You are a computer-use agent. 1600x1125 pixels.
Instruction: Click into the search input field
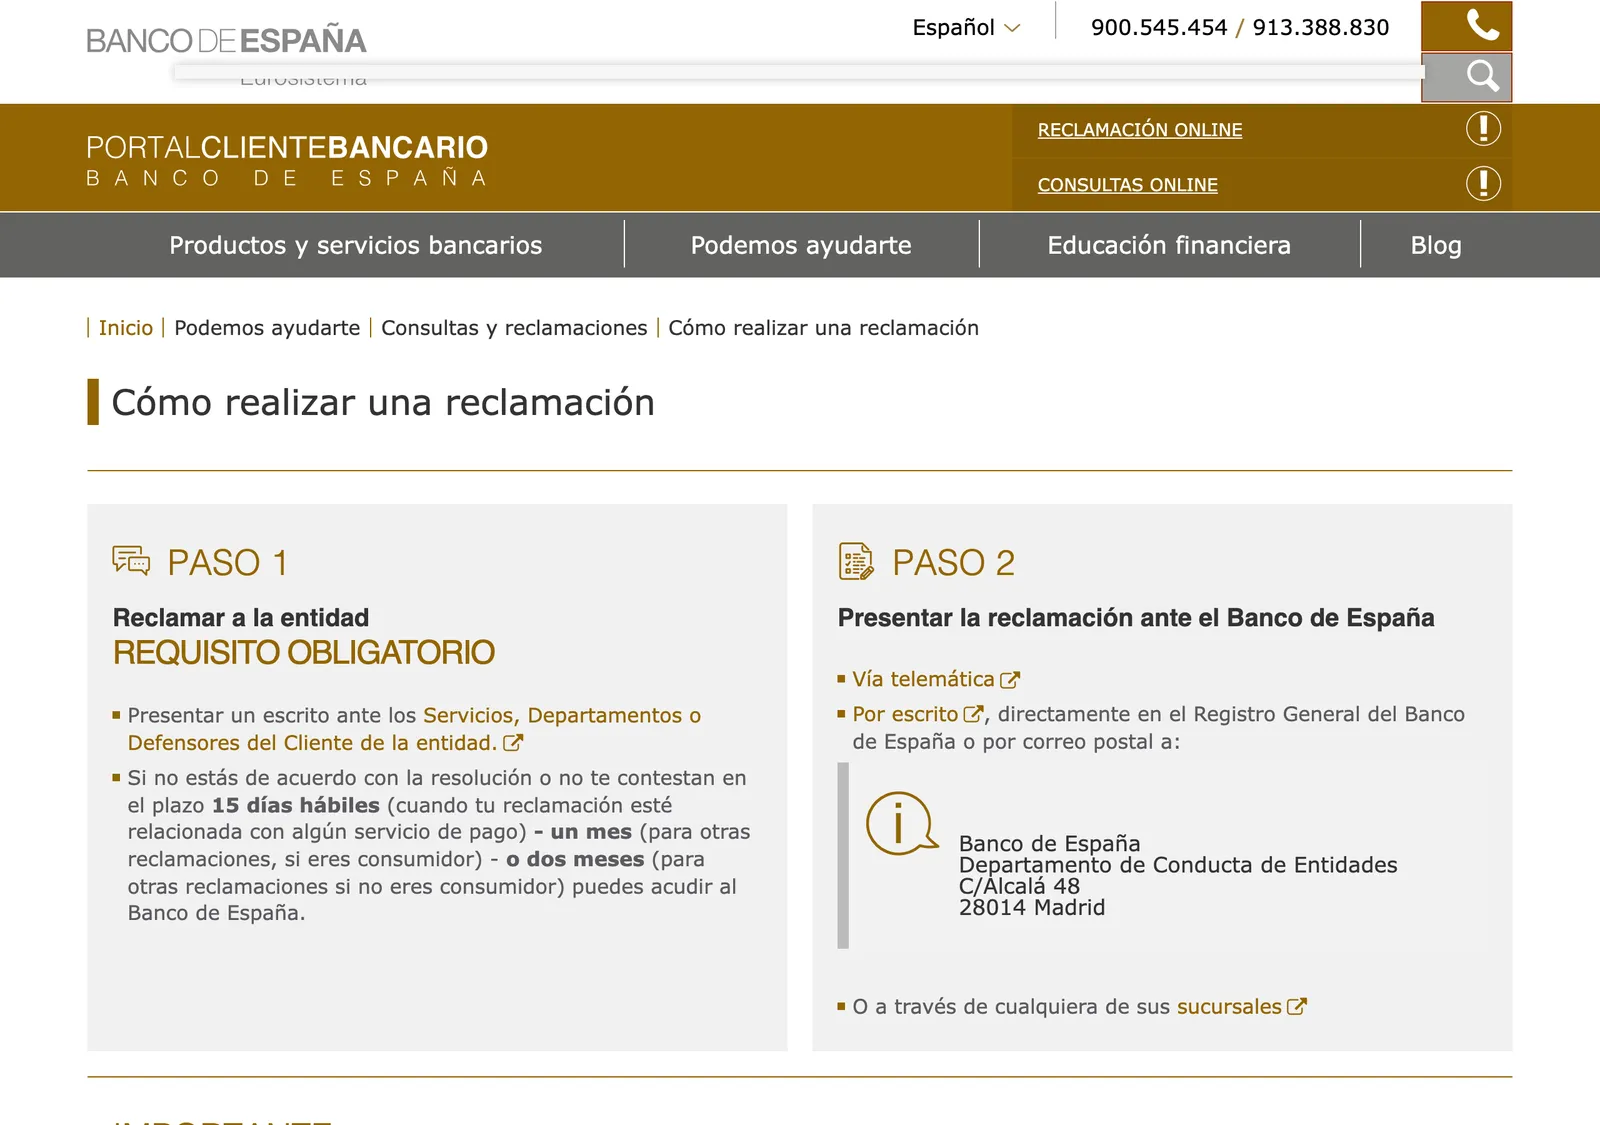798,72
